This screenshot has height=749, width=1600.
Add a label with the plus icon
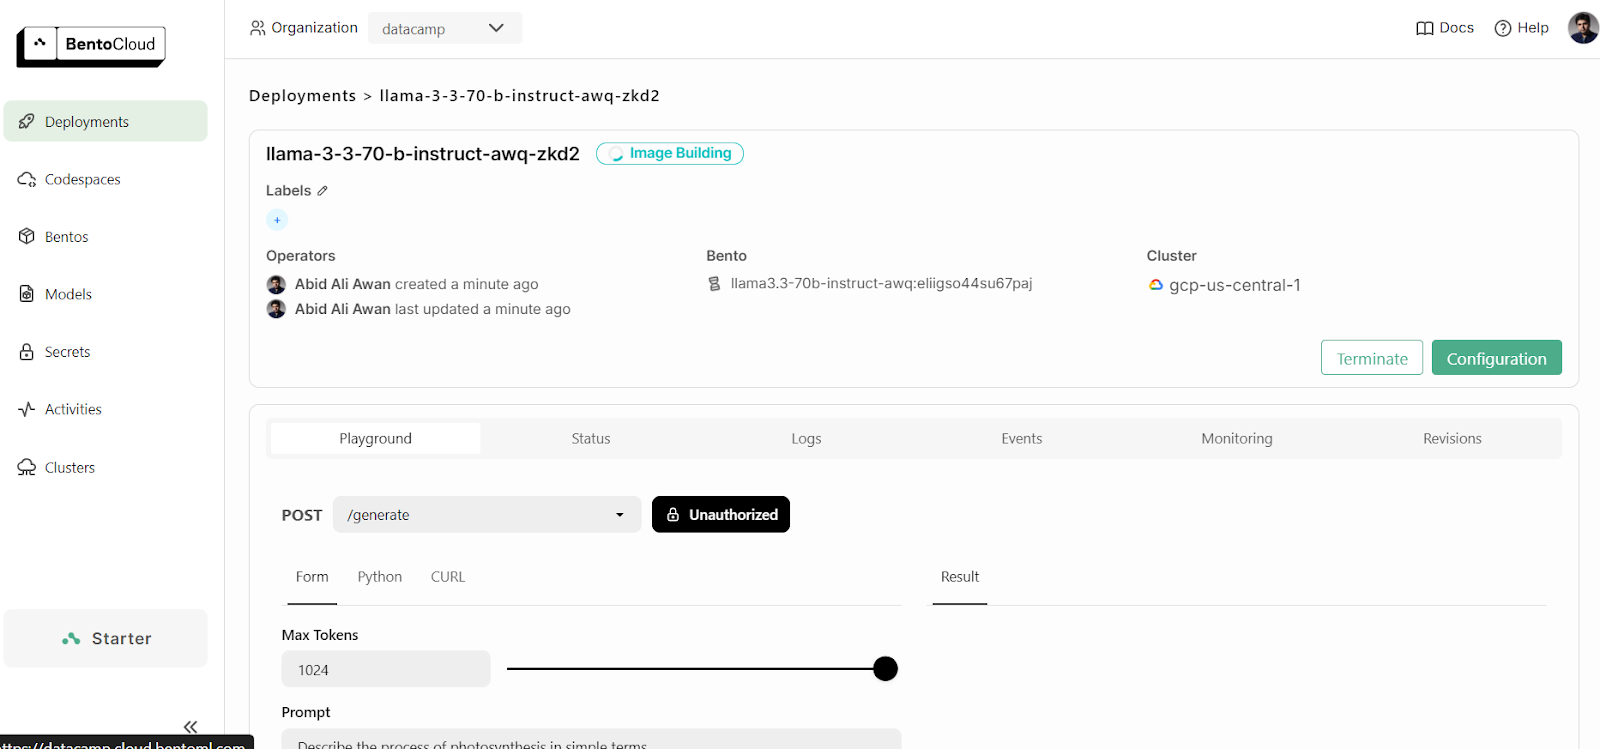(277, 220)
